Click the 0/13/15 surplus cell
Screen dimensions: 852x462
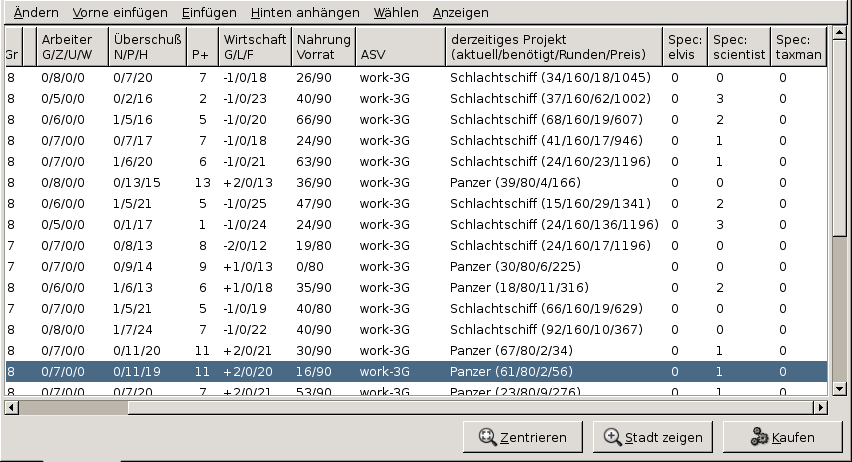137,183
